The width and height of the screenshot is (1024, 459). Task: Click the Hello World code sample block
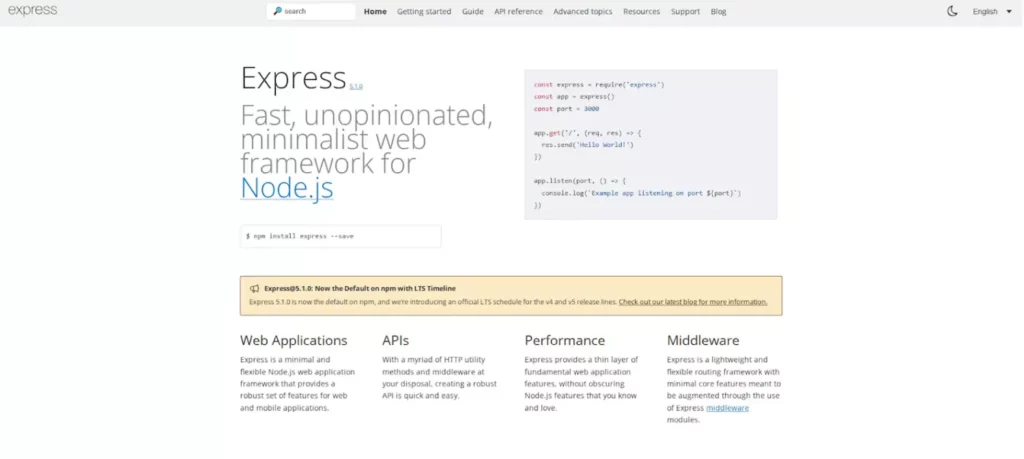click(x=650, y=144)
